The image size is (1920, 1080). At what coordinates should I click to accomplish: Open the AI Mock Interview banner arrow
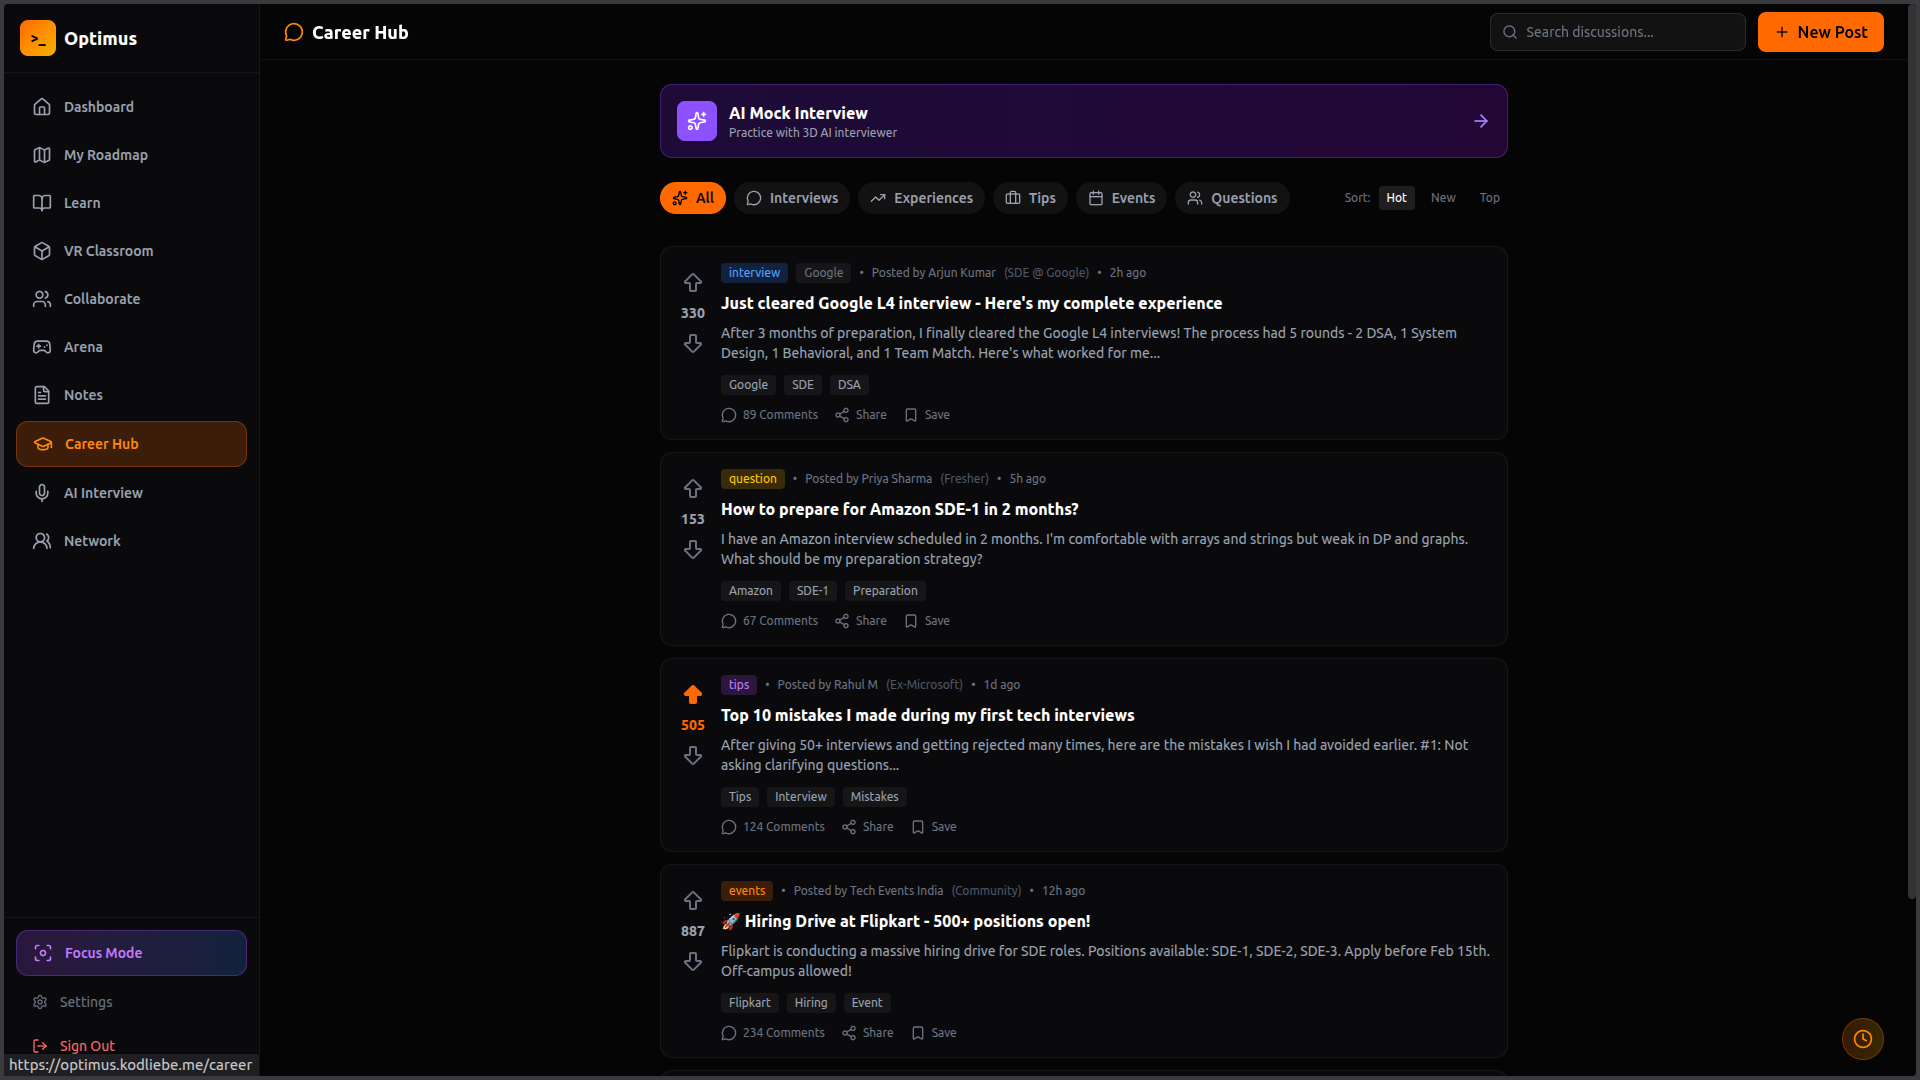(1480, 121)
